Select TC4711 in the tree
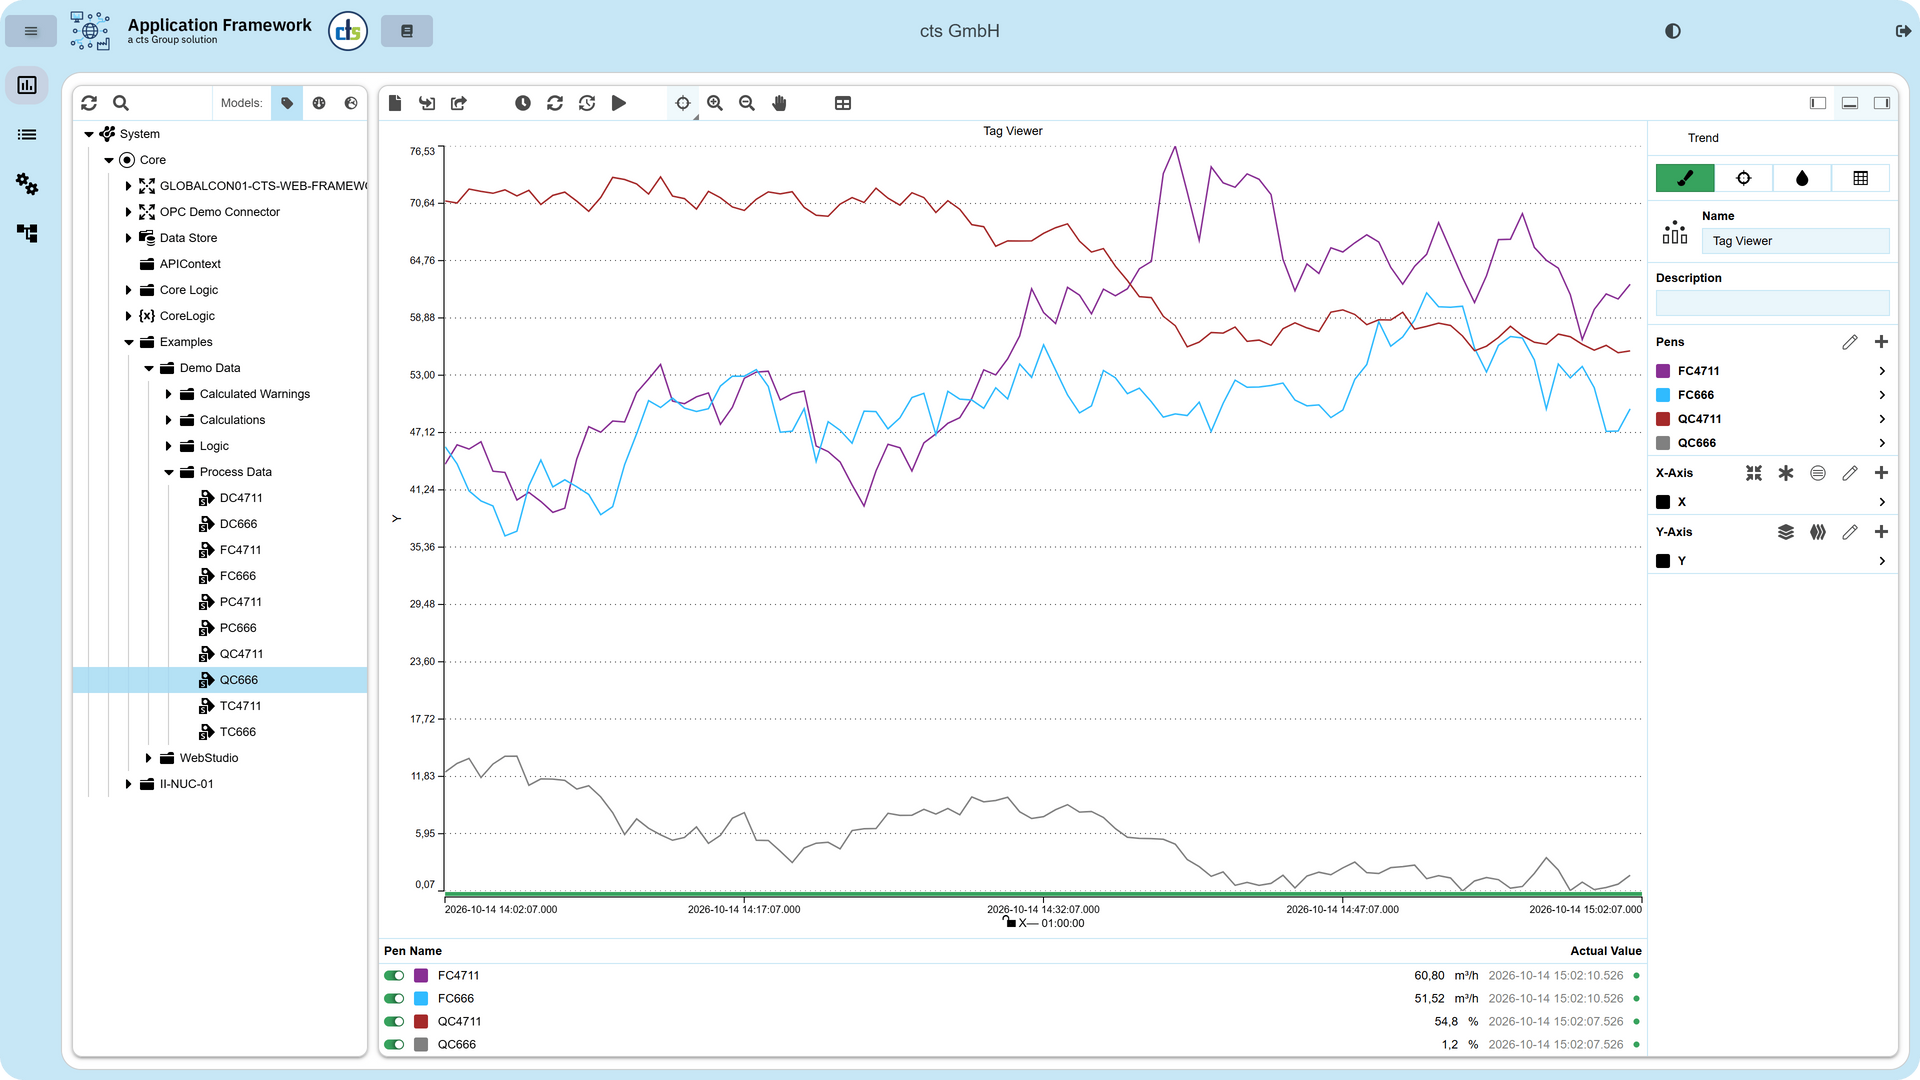Viewport: 1920px width, 1080px height. coord(240,706)
